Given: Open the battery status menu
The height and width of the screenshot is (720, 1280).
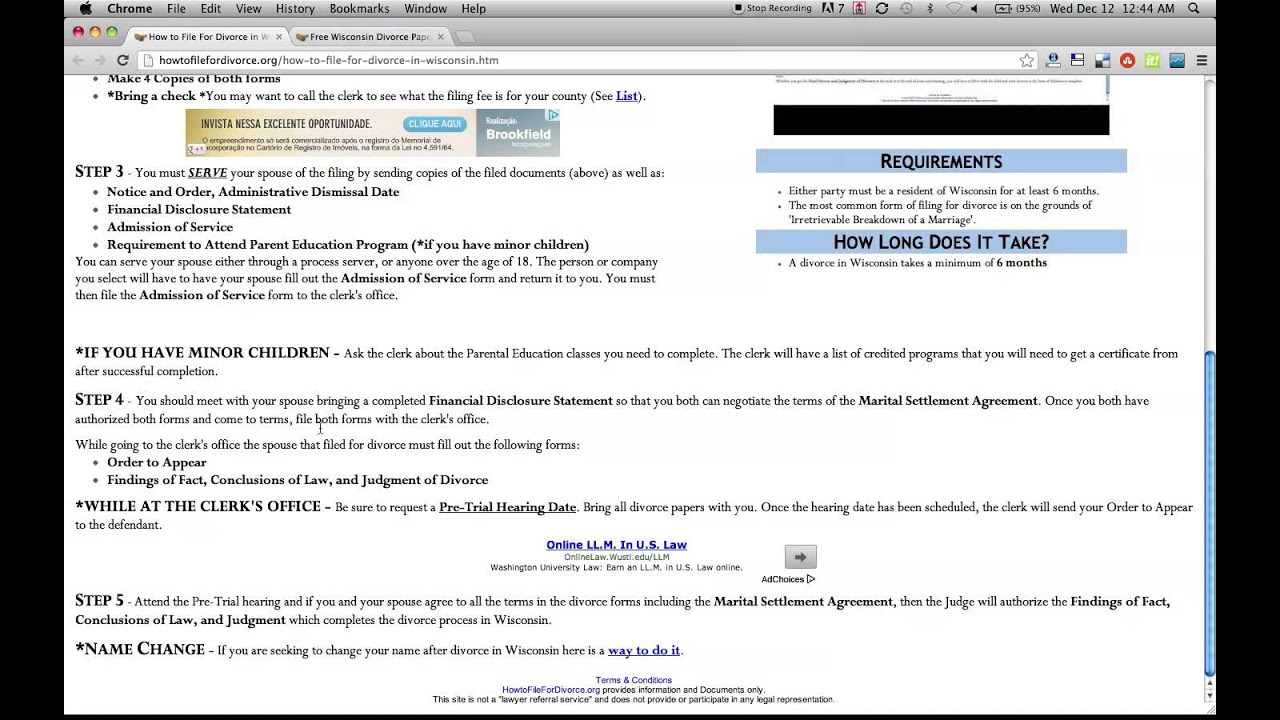Looking at the screenshot, I should tap(1018, 8).
